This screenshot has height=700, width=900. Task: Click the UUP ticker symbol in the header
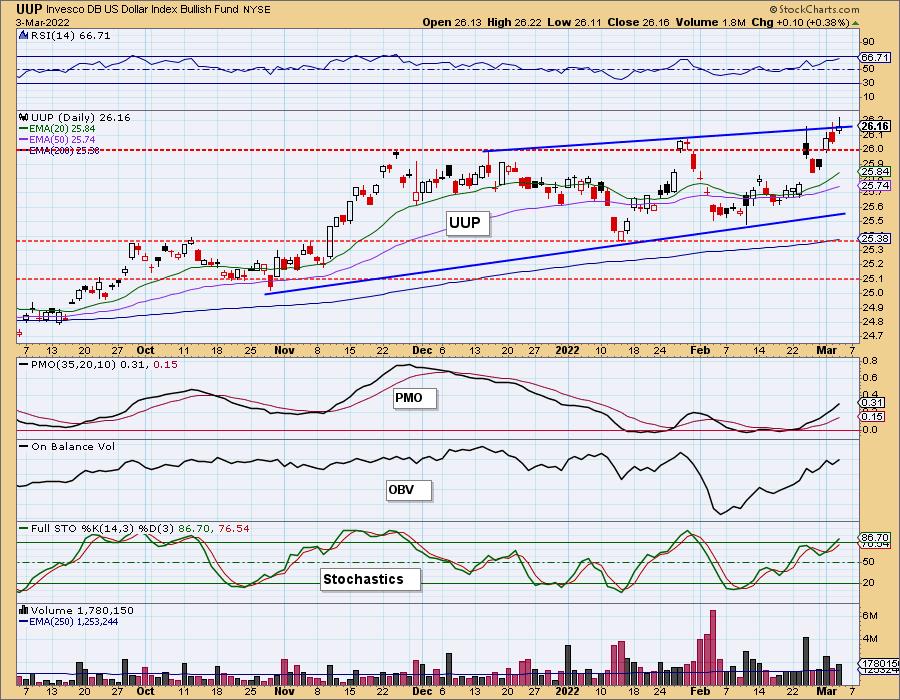(x=29, y=9)
